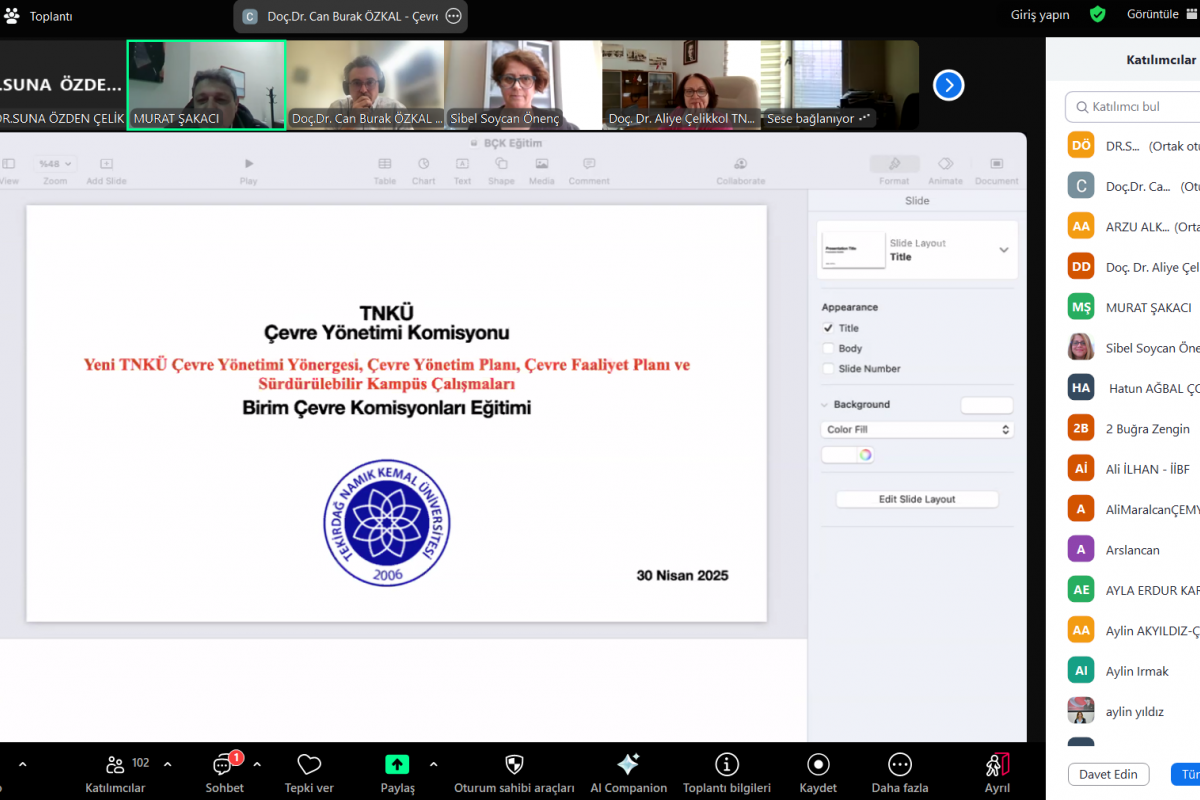Screen dimensions: 1200x800
Task: Select Doç. Dr. Aliye Çelikkol video thumbnail
Action: pyautogui.click(x=681, y=85)
